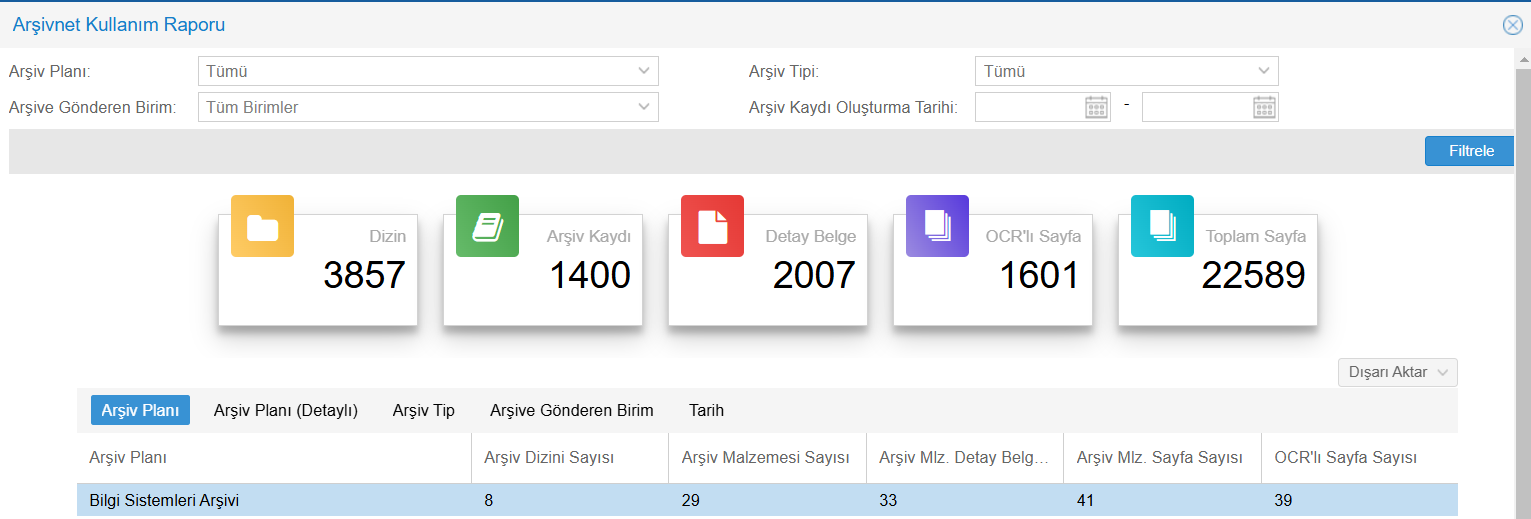The image size is (1531, 519).
Task: Close the Arşivnet Kullanım Raporu window
Action: pyautogui.click(x=1512, y=25)
